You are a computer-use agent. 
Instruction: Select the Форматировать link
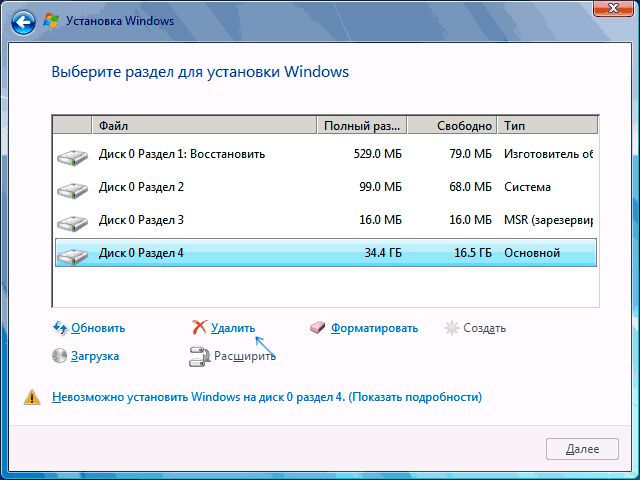point(374,328)
